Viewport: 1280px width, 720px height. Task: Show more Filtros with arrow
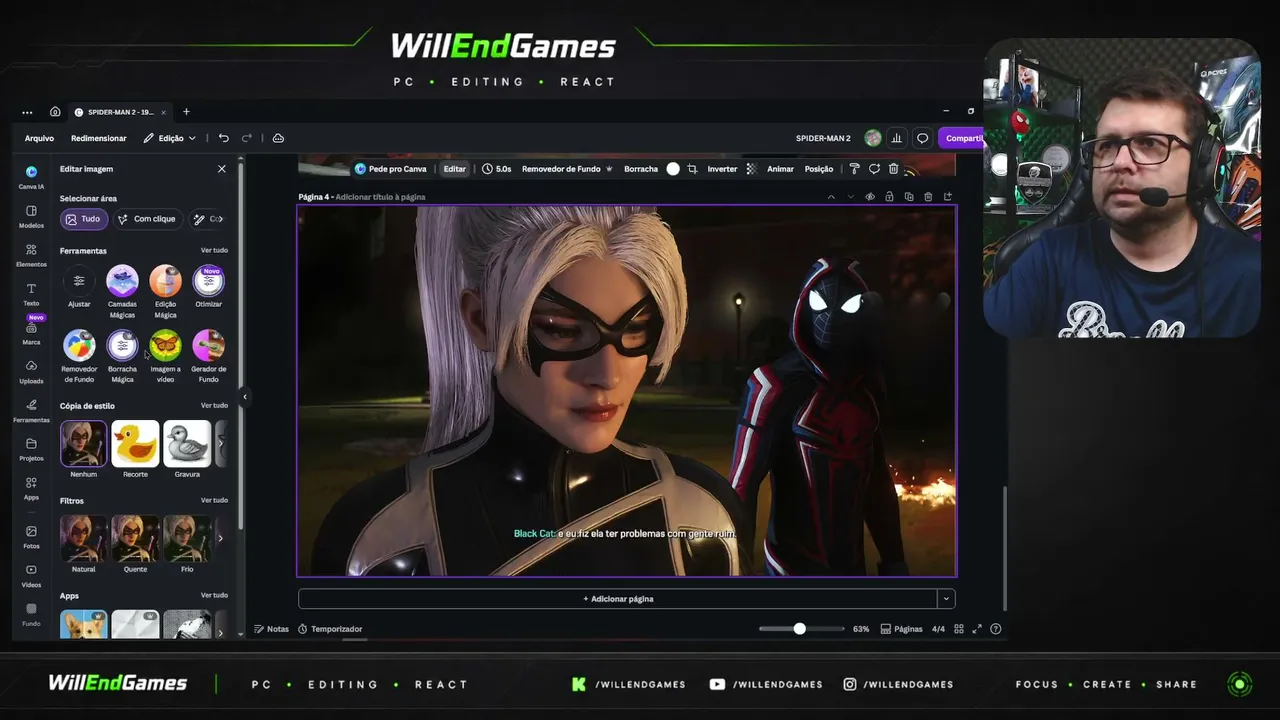[x=220, y=538]
